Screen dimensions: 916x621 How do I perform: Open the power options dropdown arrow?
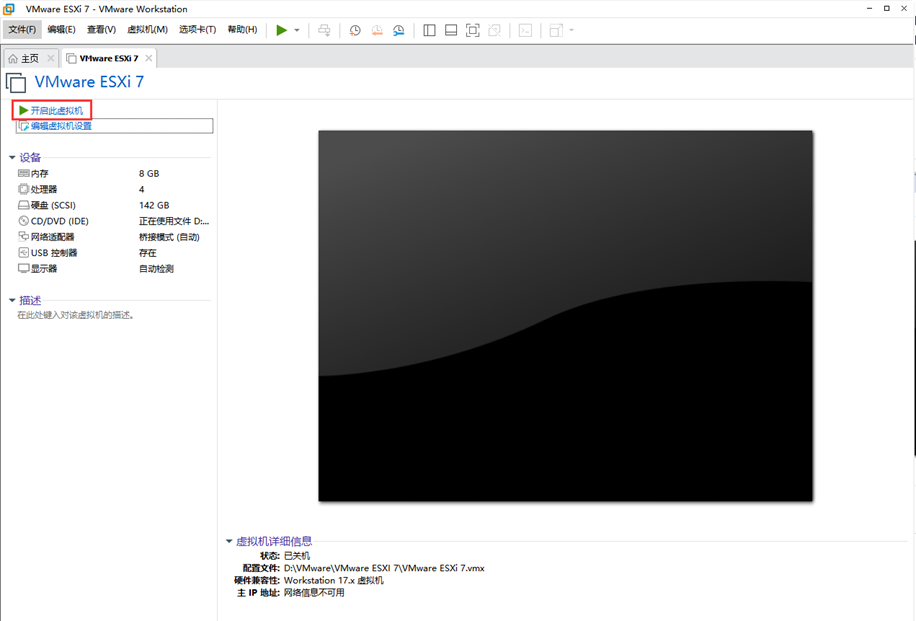[297, 30]
